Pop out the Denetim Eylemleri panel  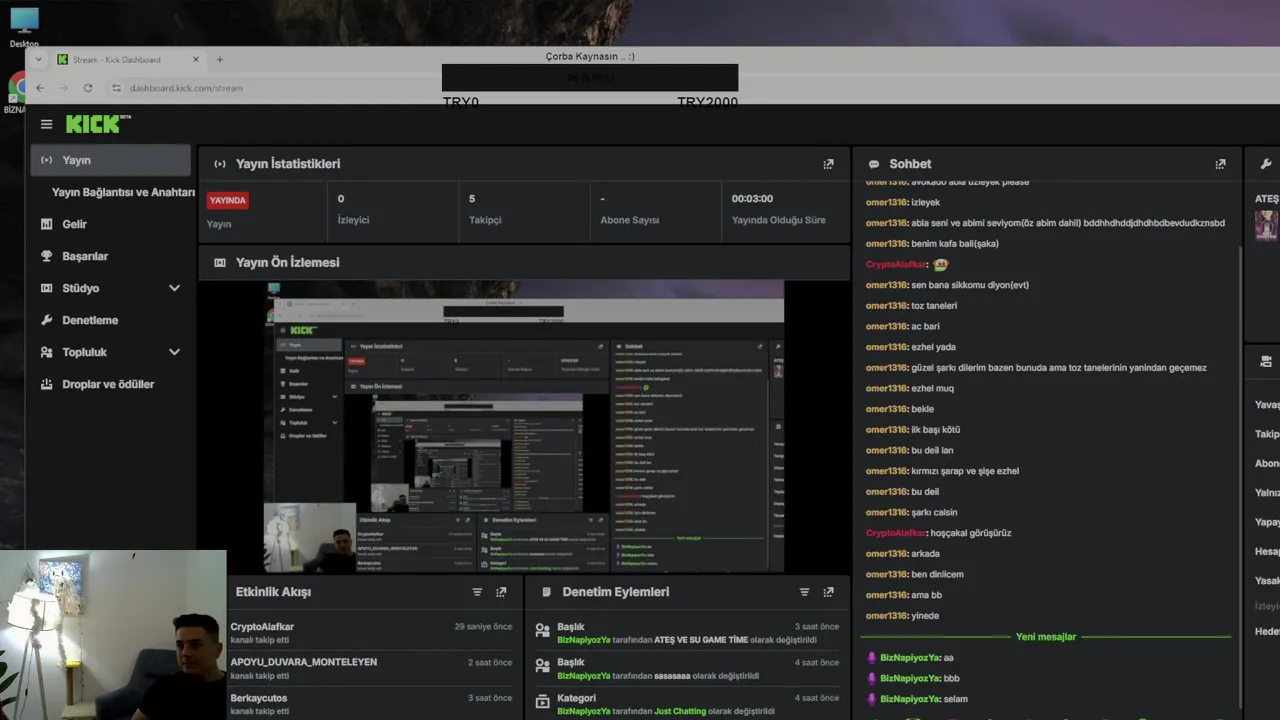828,592
